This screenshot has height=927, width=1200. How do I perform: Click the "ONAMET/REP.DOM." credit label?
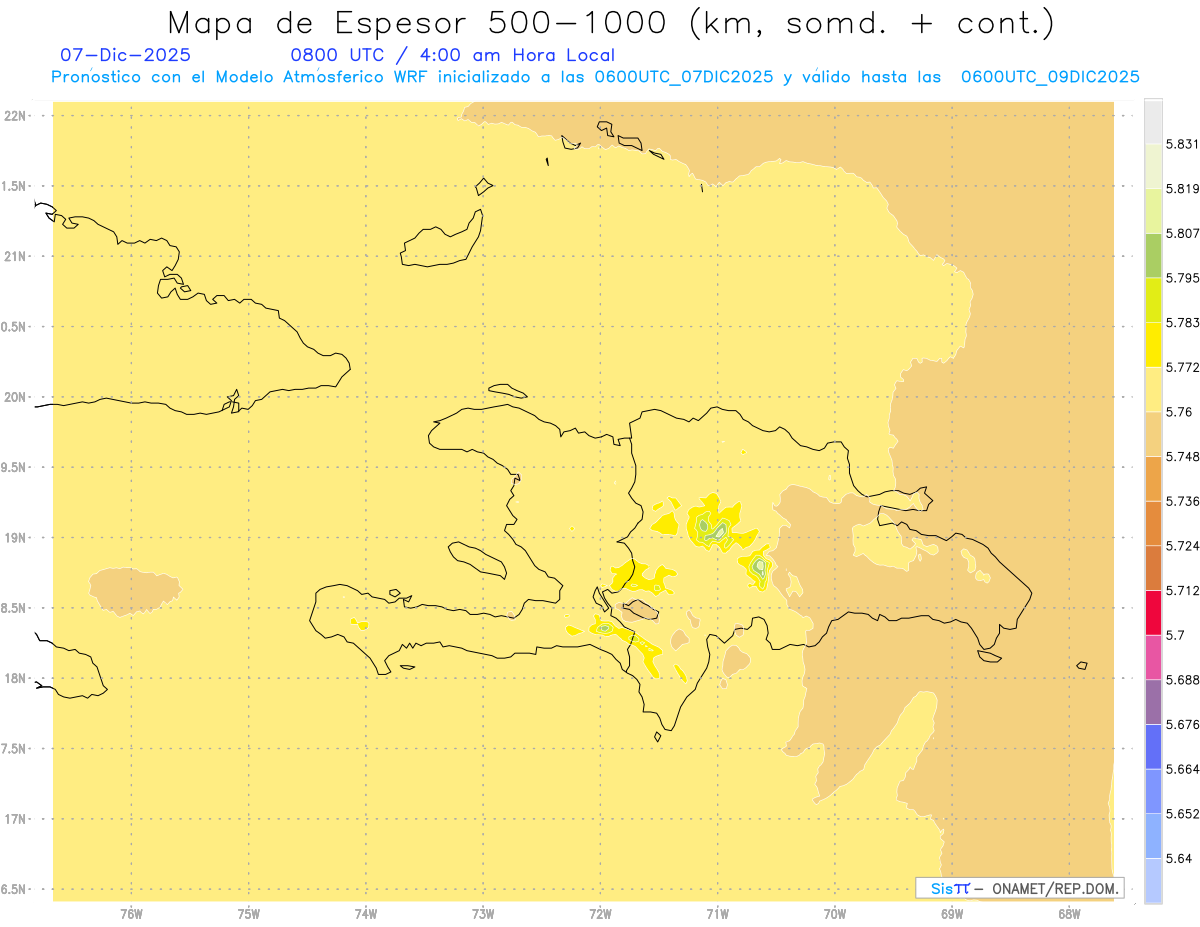(1057, 888)
